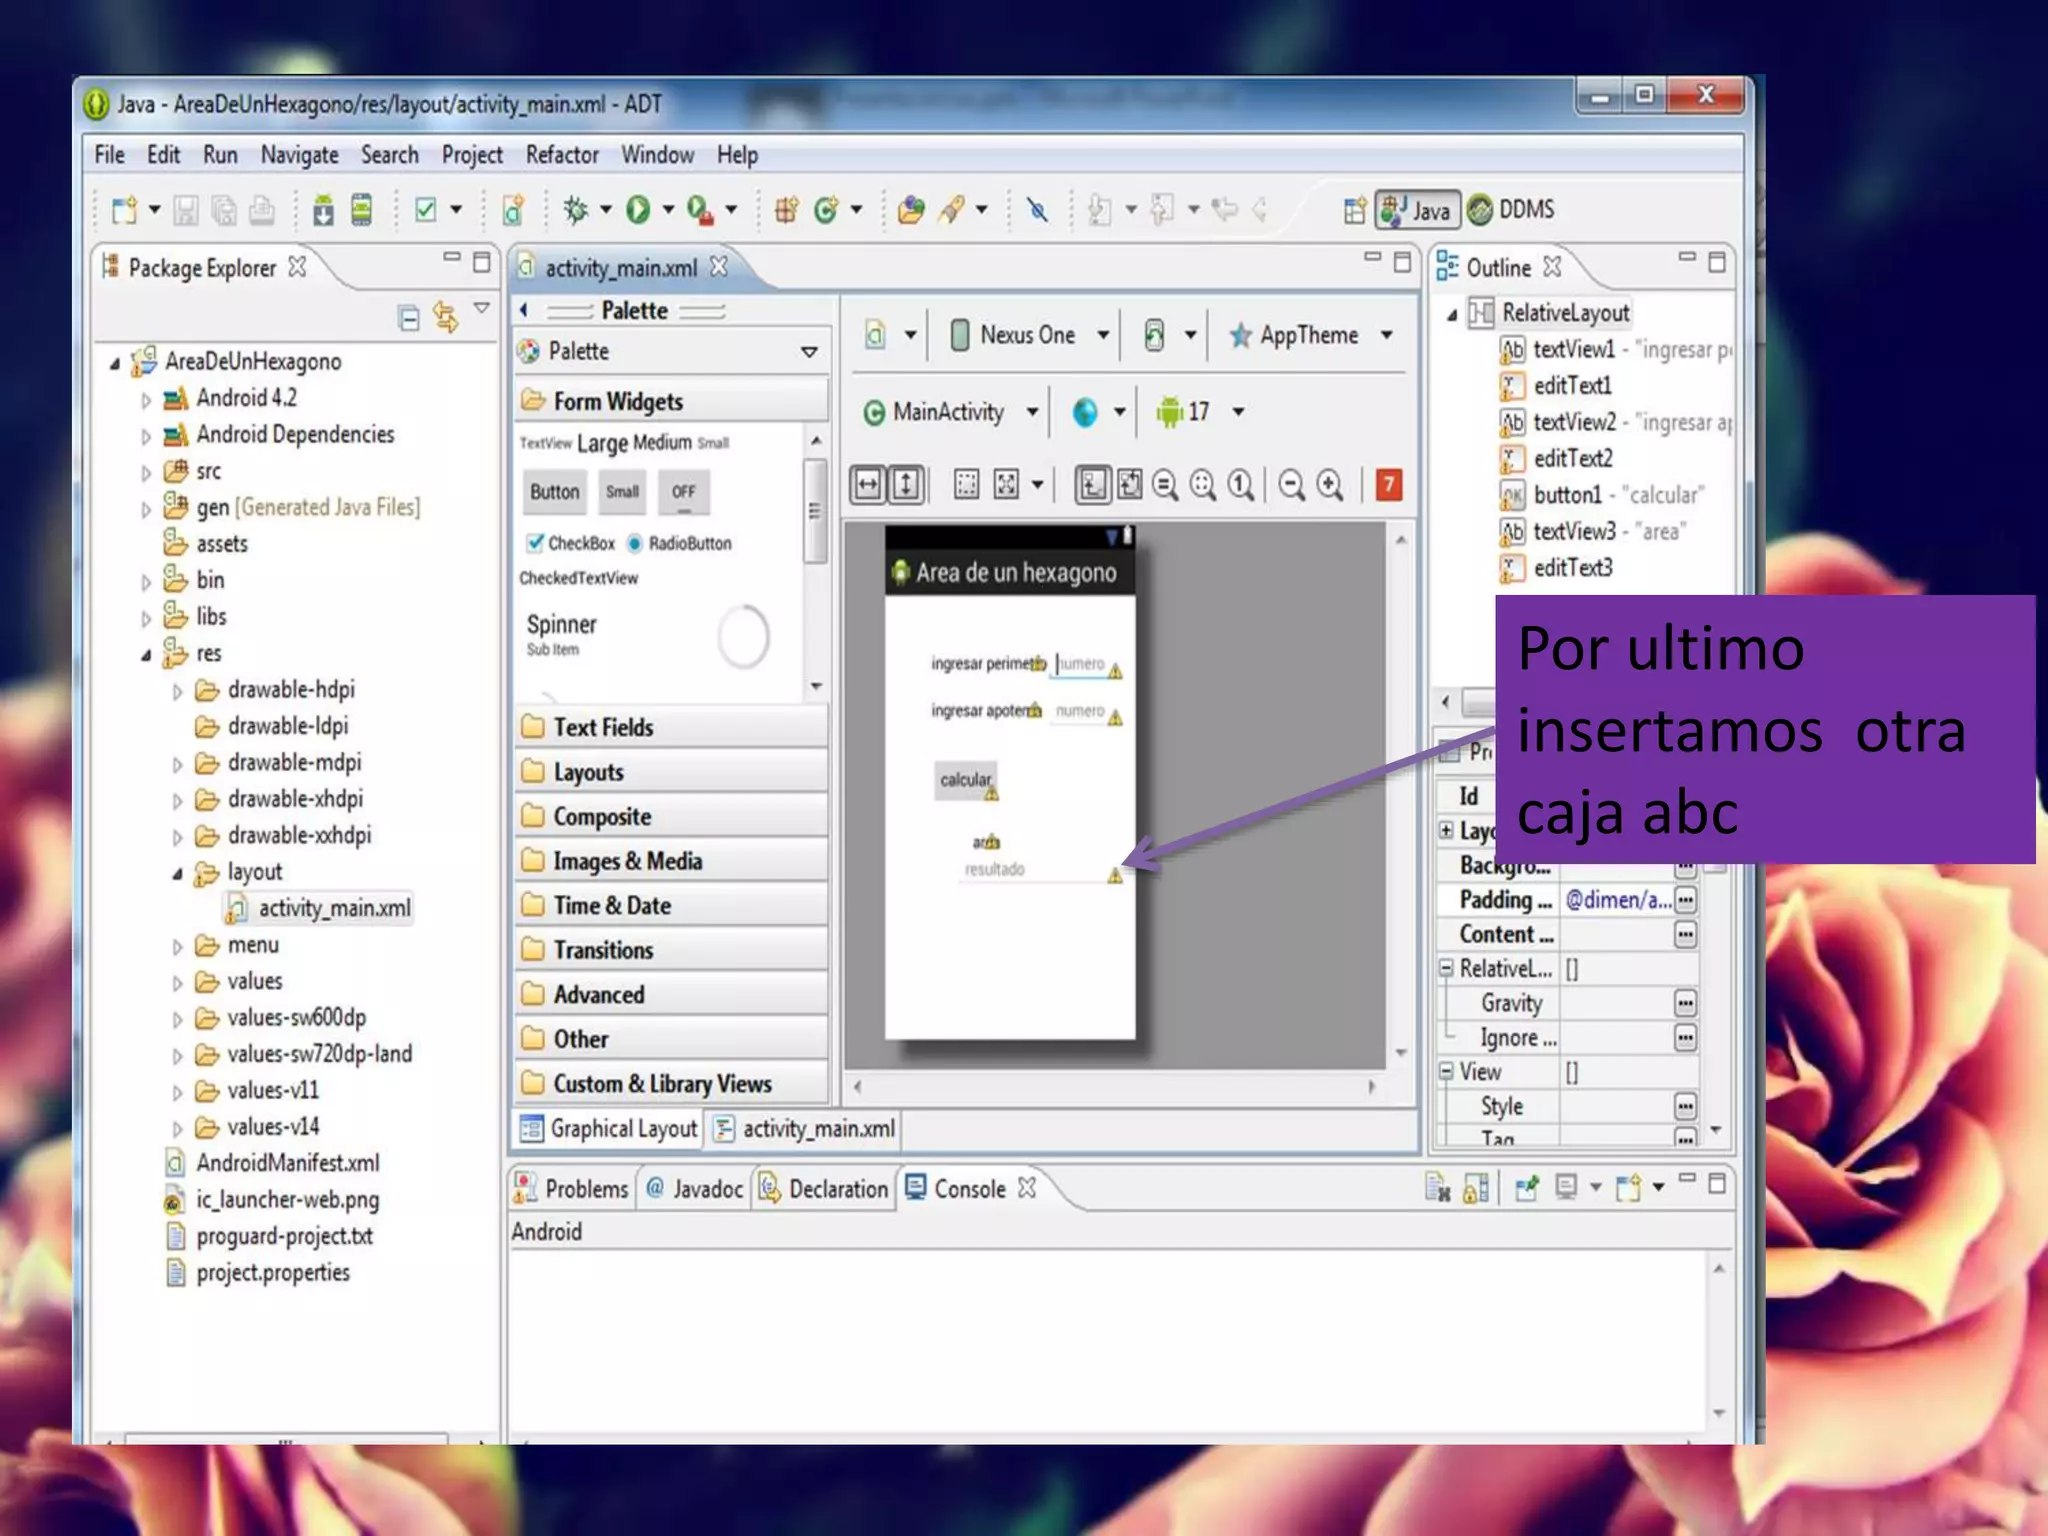The width and height of the screenshot is (2048, 1536).
Task: Expand the src folder in Package Explorer
Action: pos(146,472)
